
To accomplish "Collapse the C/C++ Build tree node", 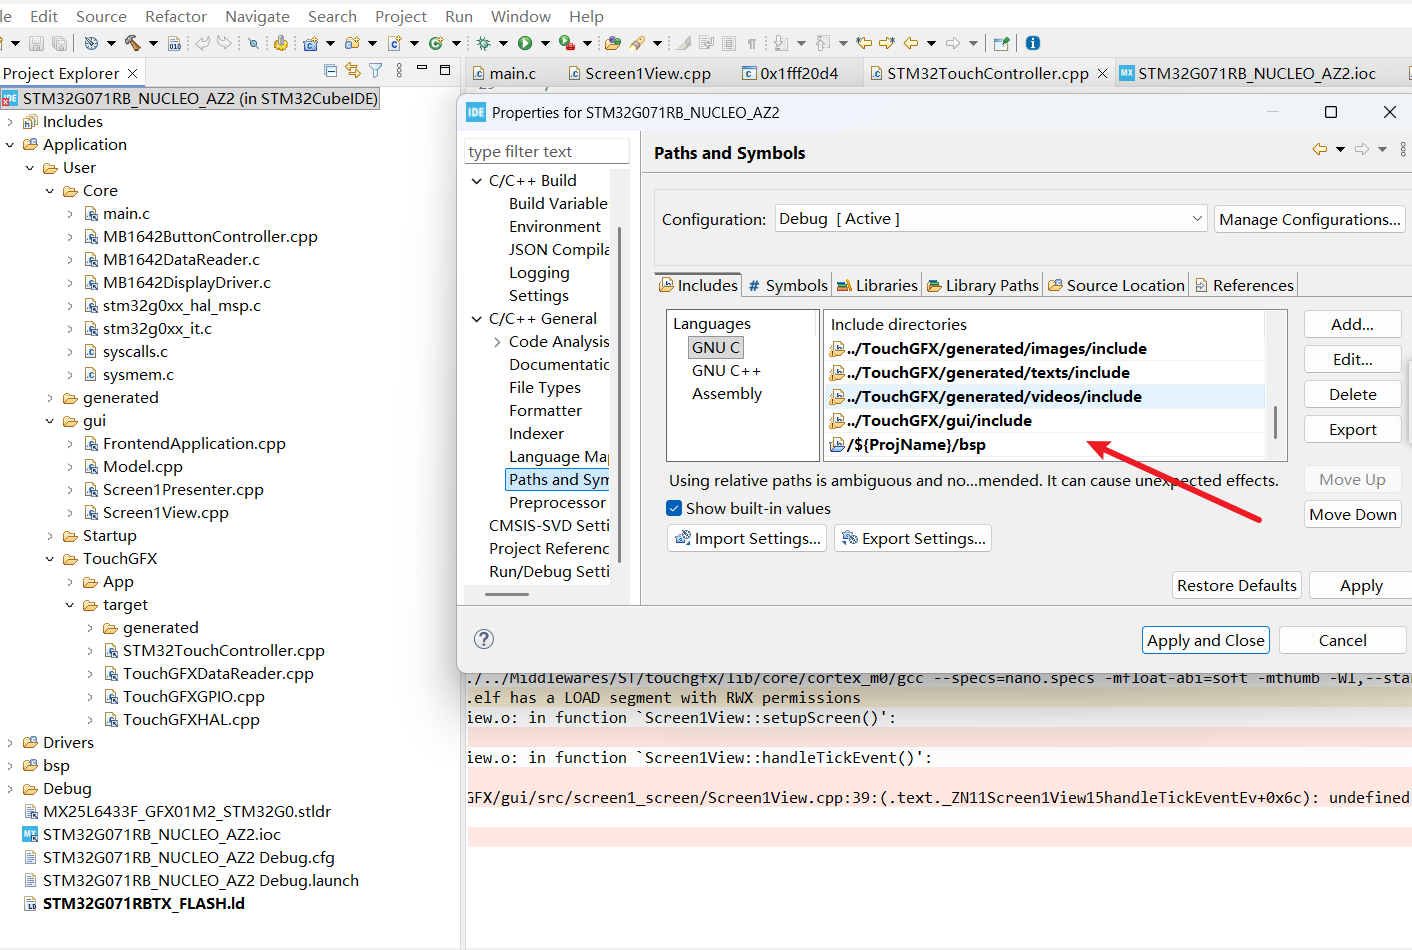I will [x=477, y=181].
